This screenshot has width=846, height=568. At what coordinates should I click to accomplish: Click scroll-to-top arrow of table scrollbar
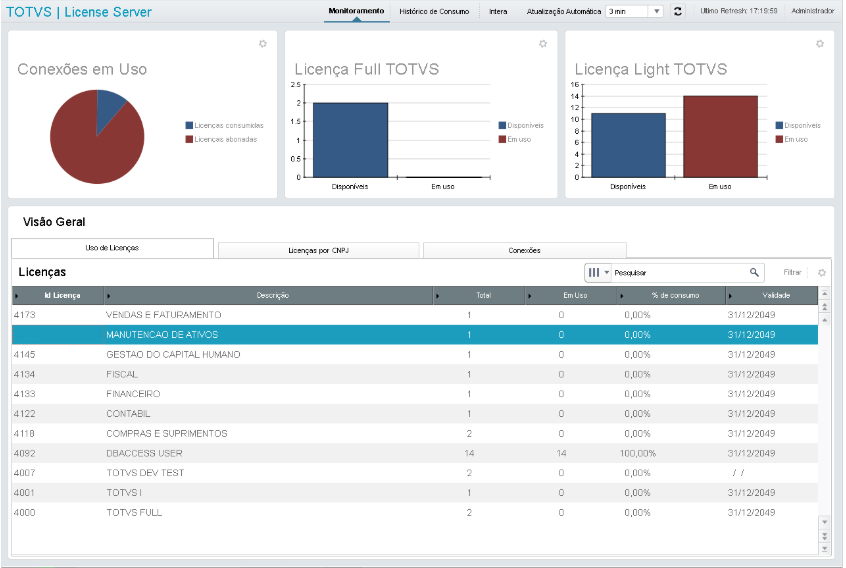coord(824,294)
